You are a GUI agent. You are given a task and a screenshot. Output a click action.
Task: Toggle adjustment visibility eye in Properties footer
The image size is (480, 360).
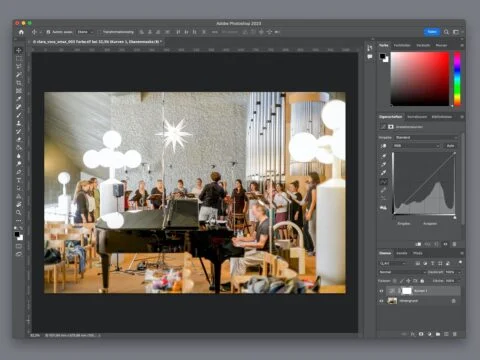click(x=445, y=244)
